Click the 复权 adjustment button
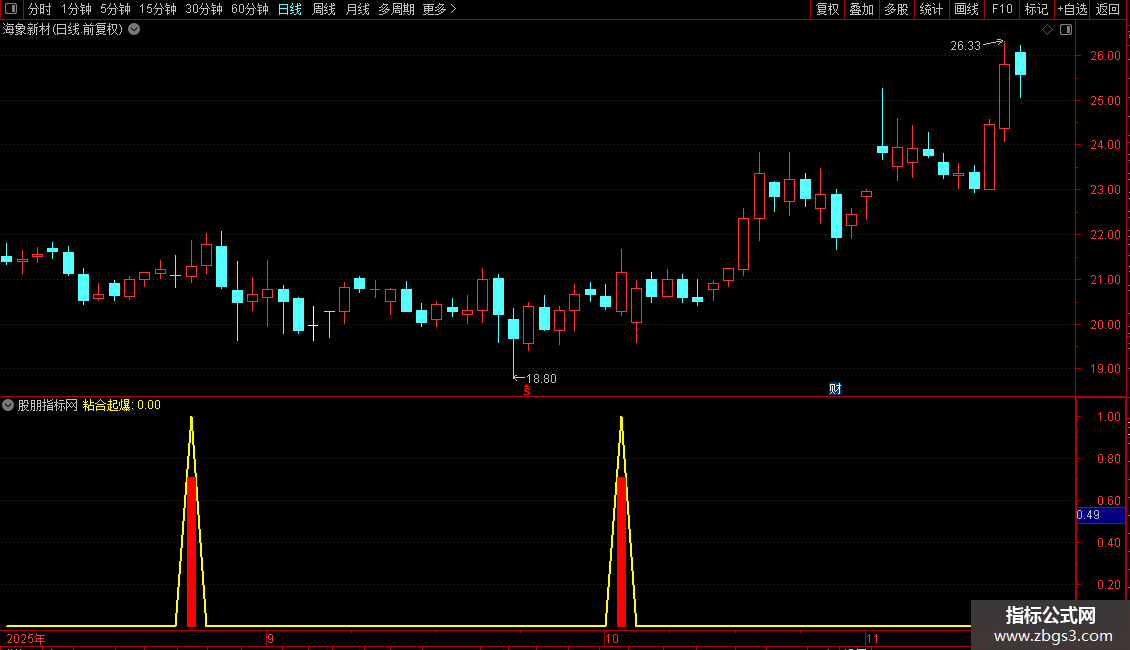Screen dimensions: 1130x650 click(x=827, y=9)
